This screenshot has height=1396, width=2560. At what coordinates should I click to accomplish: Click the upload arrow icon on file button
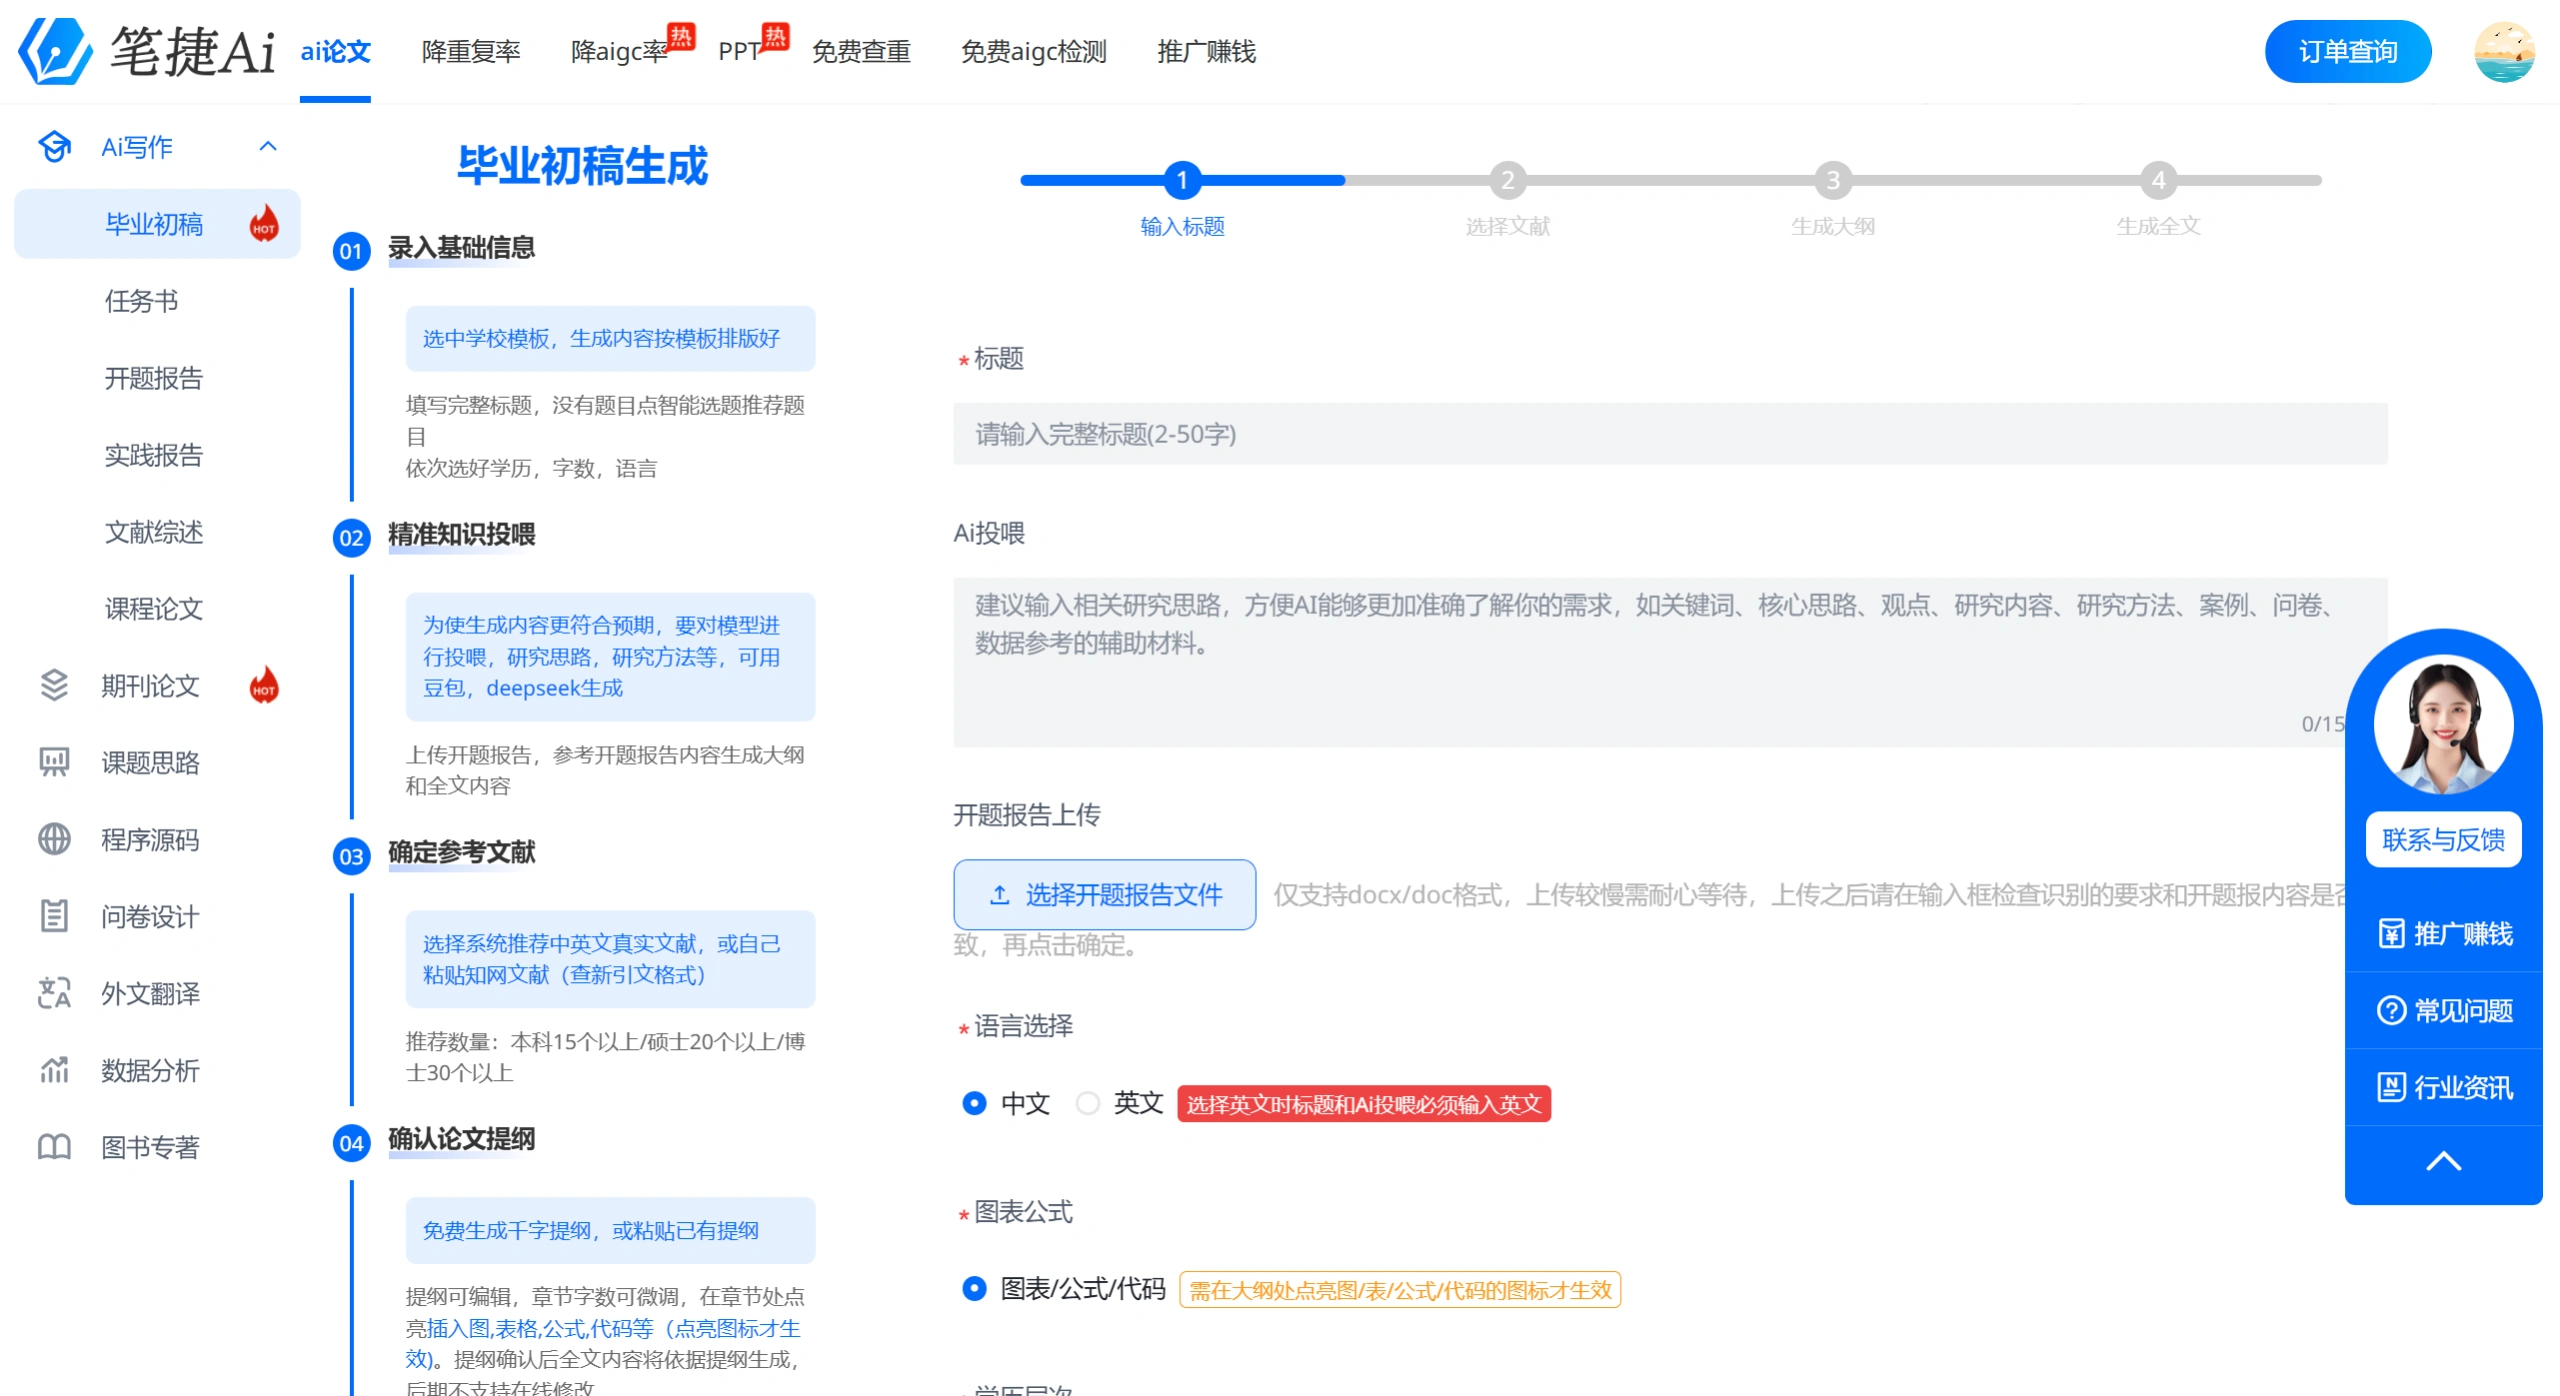(x=999, y=894)
